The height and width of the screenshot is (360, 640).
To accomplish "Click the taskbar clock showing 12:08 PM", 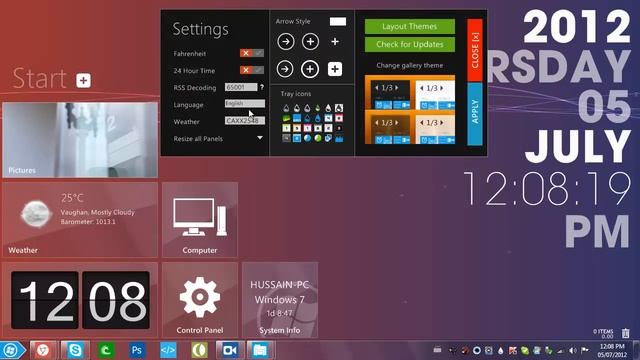I will click(612, 350).
